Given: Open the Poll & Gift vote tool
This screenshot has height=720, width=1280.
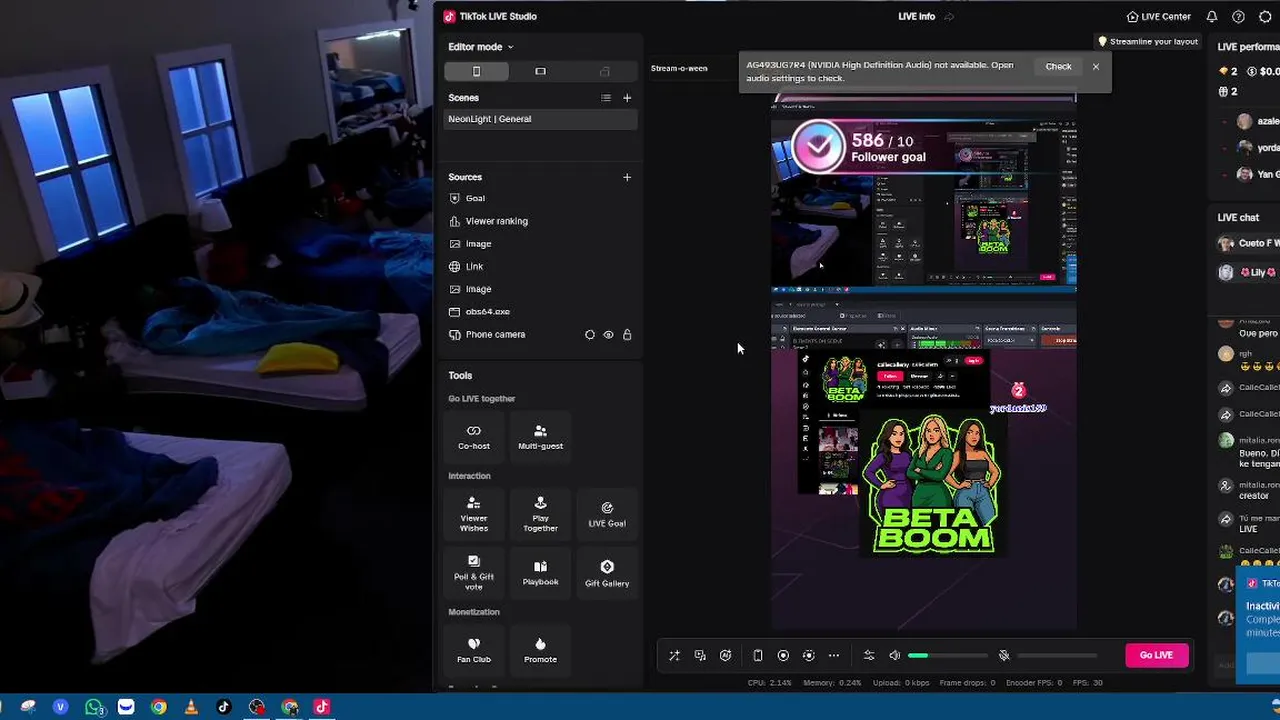Looking at the screenshot, I should click(x=474, y=572).
